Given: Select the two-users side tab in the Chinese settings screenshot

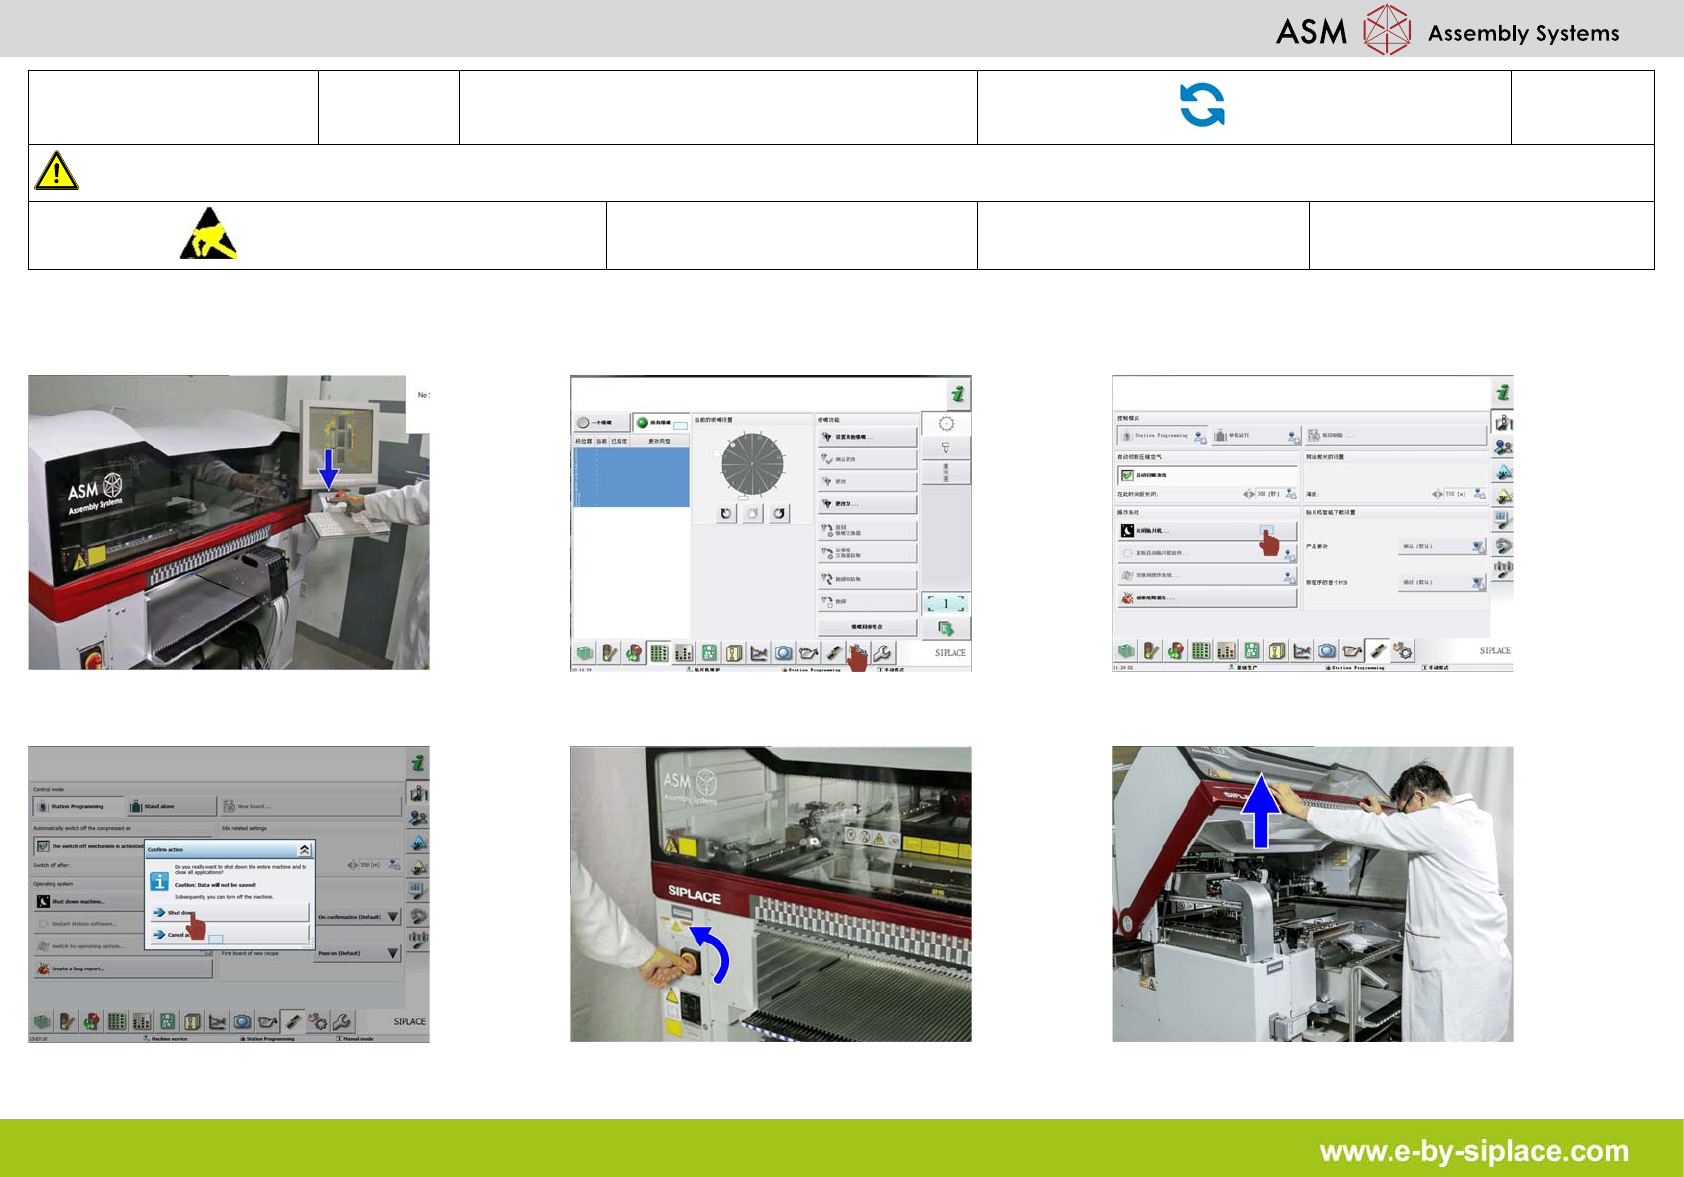Looking at the screenshot, I should (x=1502, y=447).
